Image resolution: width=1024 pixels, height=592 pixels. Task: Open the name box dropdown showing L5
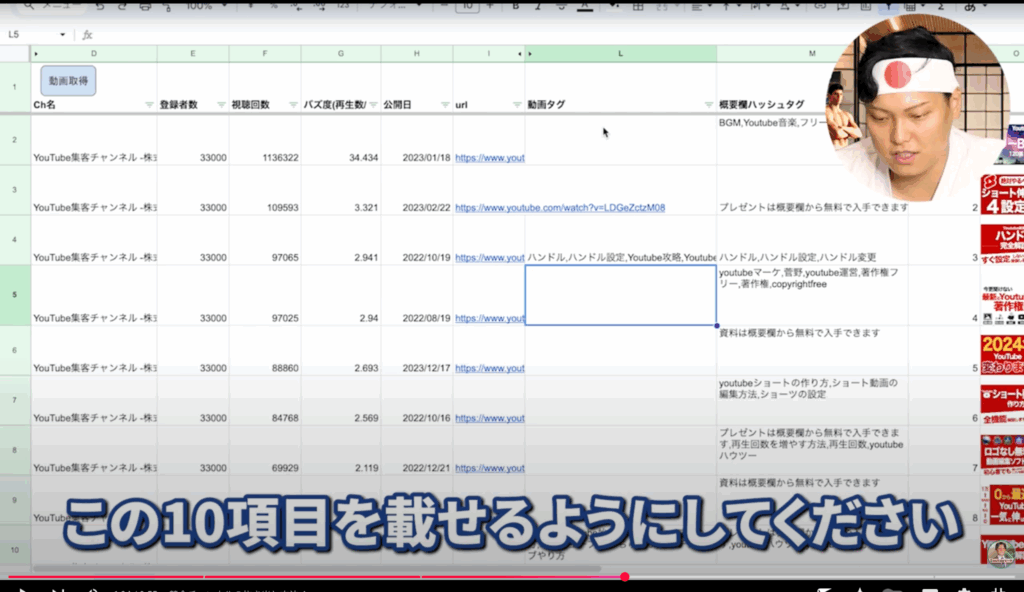point(62,34)
